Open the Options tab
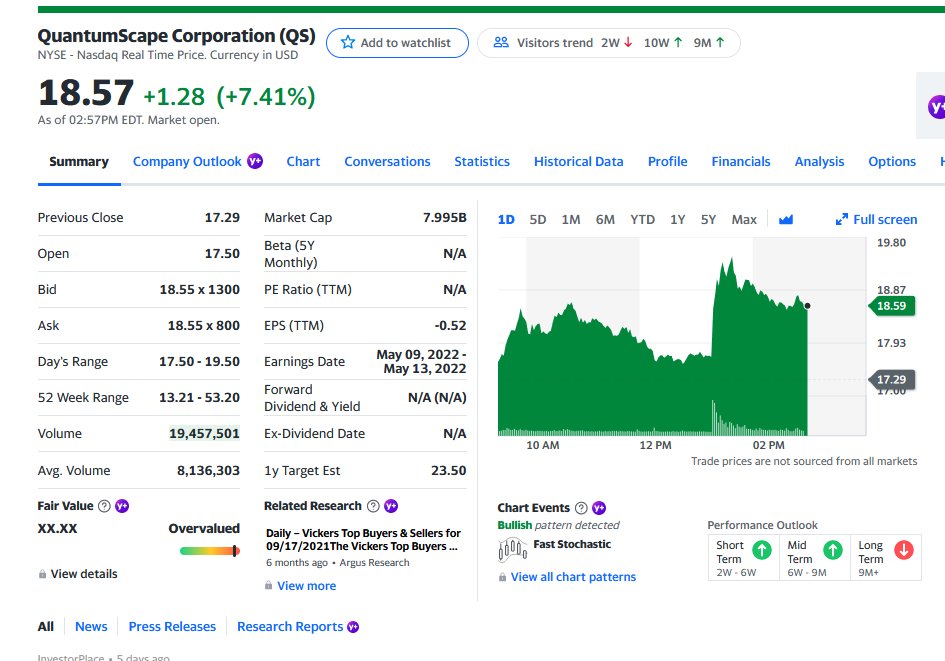The height and width of the screenshot is (661, 945). (x=892, y=161)
